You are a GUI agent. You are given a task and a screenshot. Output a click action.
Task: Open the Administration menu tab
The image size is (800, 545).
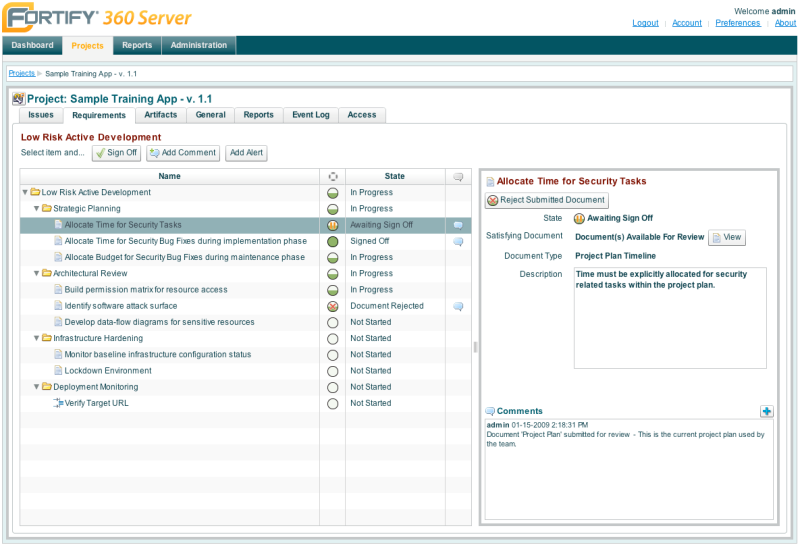198,45
